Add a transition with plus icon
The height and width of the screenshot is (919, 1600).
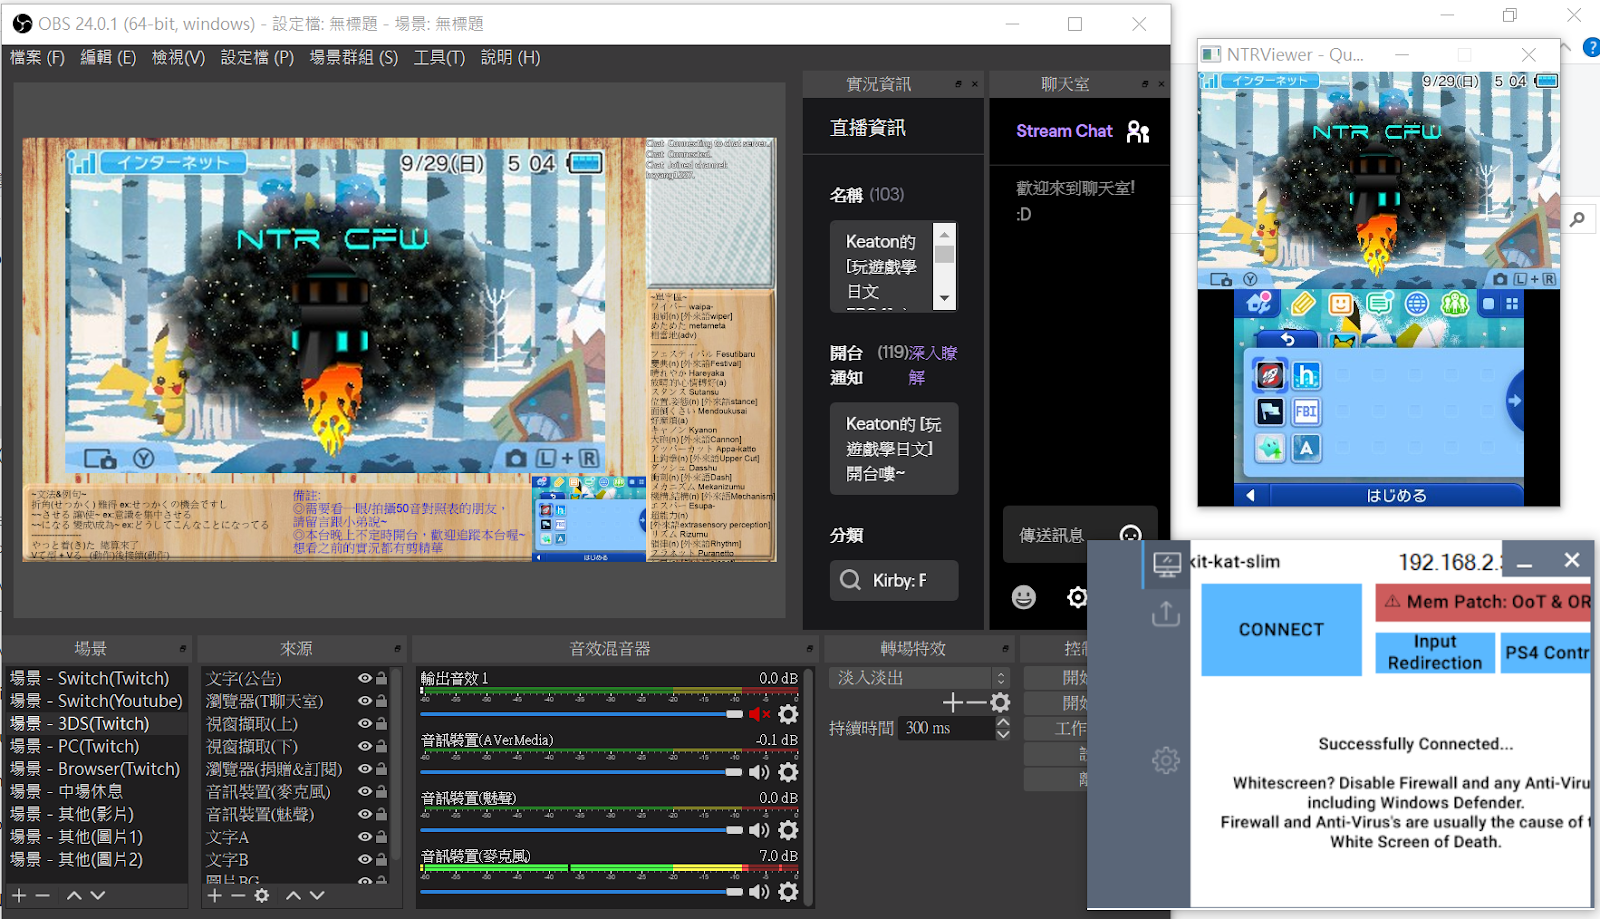point(952,703)
